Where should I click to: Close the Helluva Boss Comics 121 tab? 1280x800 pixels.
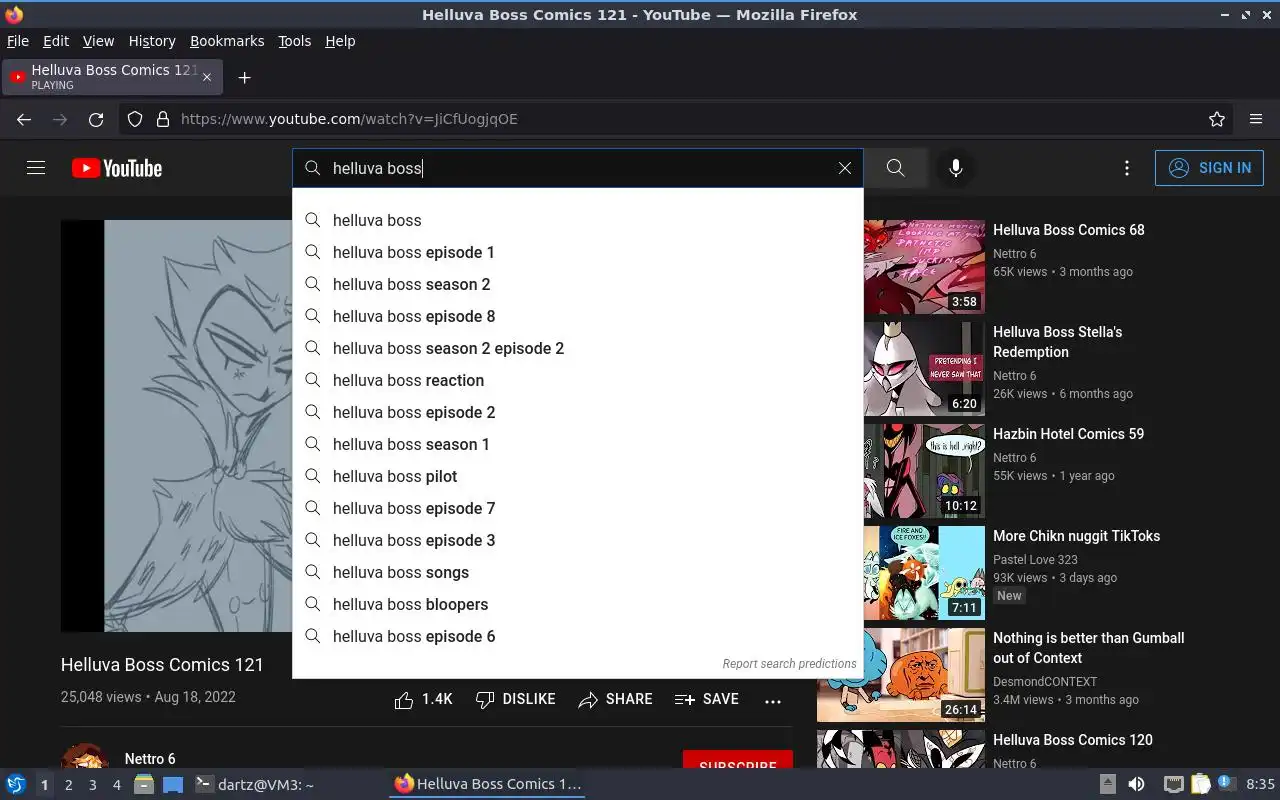pos(207,77)
